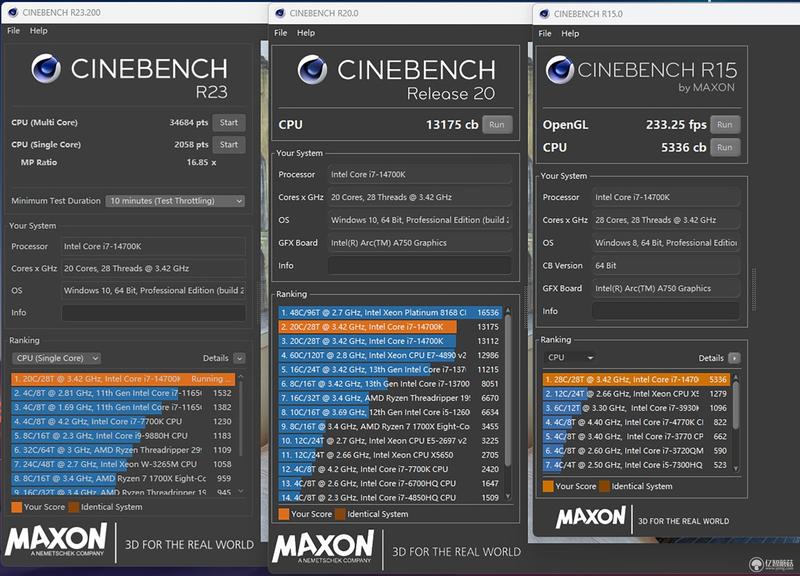The height and width of the screenshot is (576, 800).
Task: Select R20 ranking row 'Xeon CPU X5650' 2705
Action: point(390,455)
